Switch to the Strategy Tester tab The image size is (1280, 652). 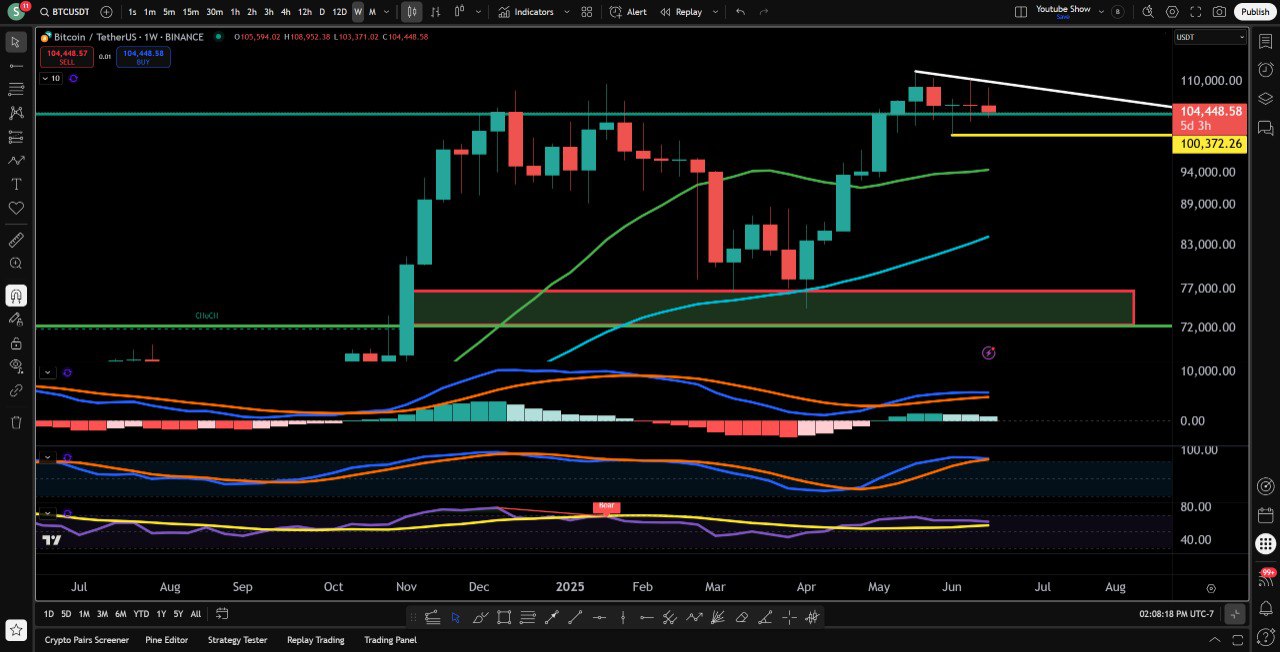coord(239,640)
